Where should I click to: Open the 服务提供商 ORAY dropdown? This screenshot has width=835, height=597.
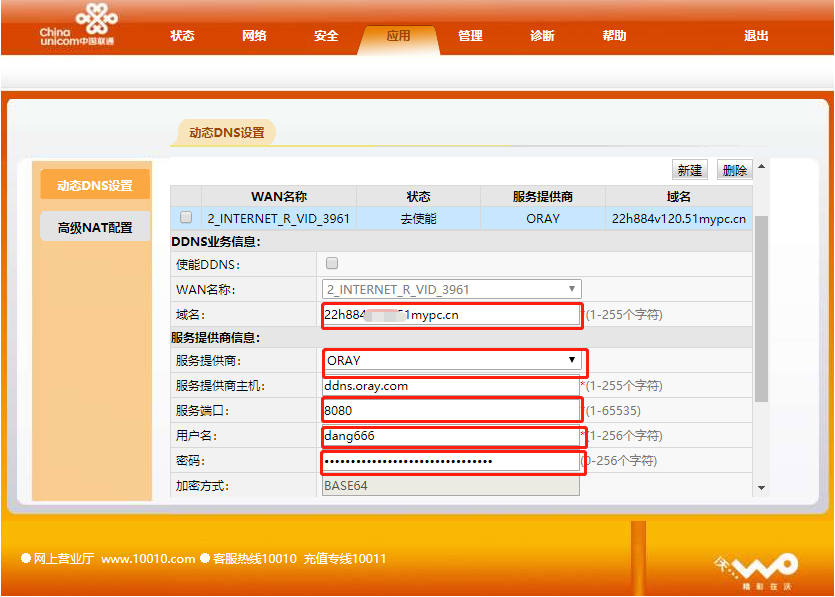click(452, 361)
